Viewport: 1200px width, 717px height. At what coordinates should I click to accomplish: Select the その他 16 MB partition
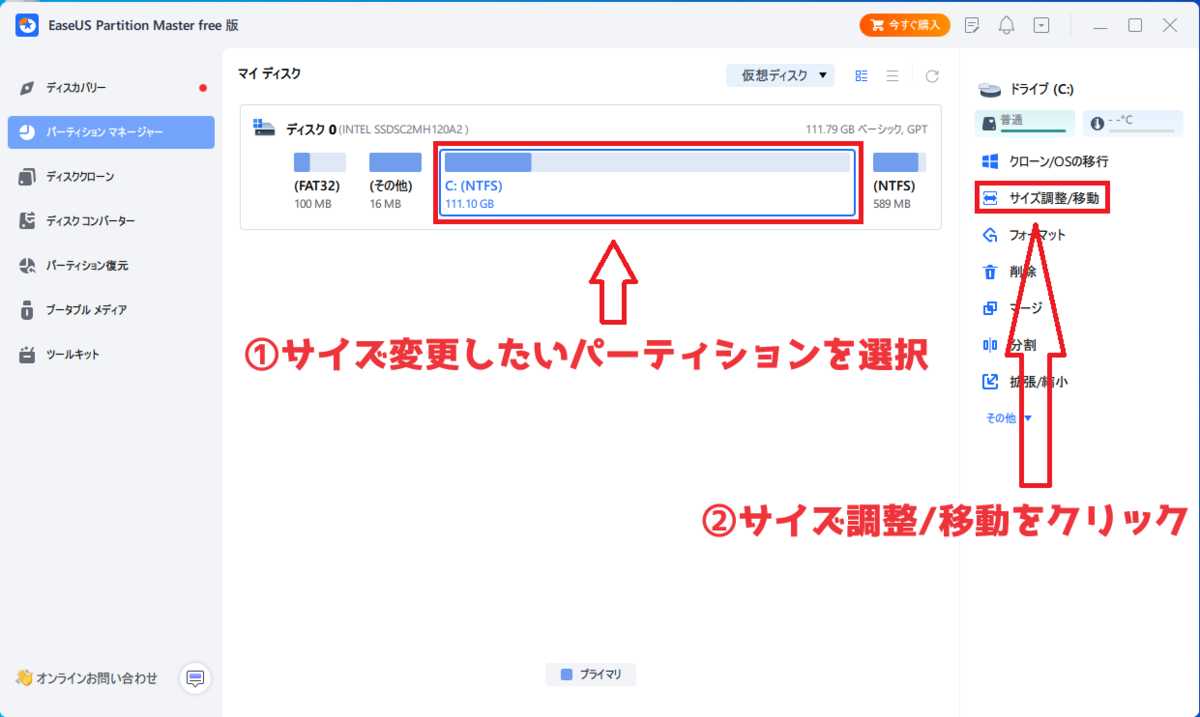pos(395,181)
